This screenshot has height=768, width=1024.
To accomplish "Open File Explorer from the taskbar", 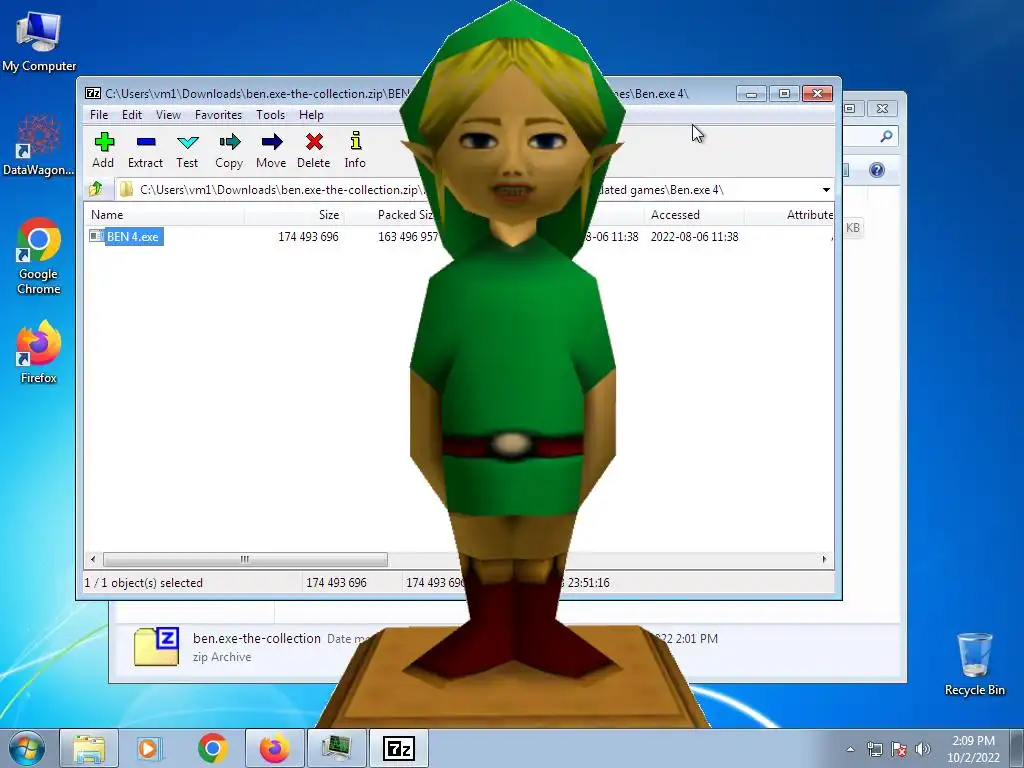I will 89,748.
